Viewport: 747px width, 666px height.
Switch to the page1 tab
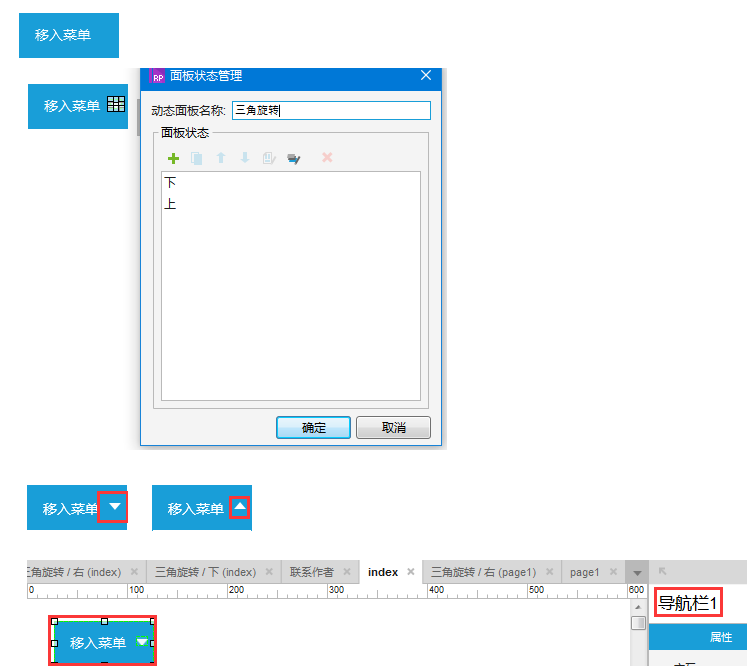point(584,572)
